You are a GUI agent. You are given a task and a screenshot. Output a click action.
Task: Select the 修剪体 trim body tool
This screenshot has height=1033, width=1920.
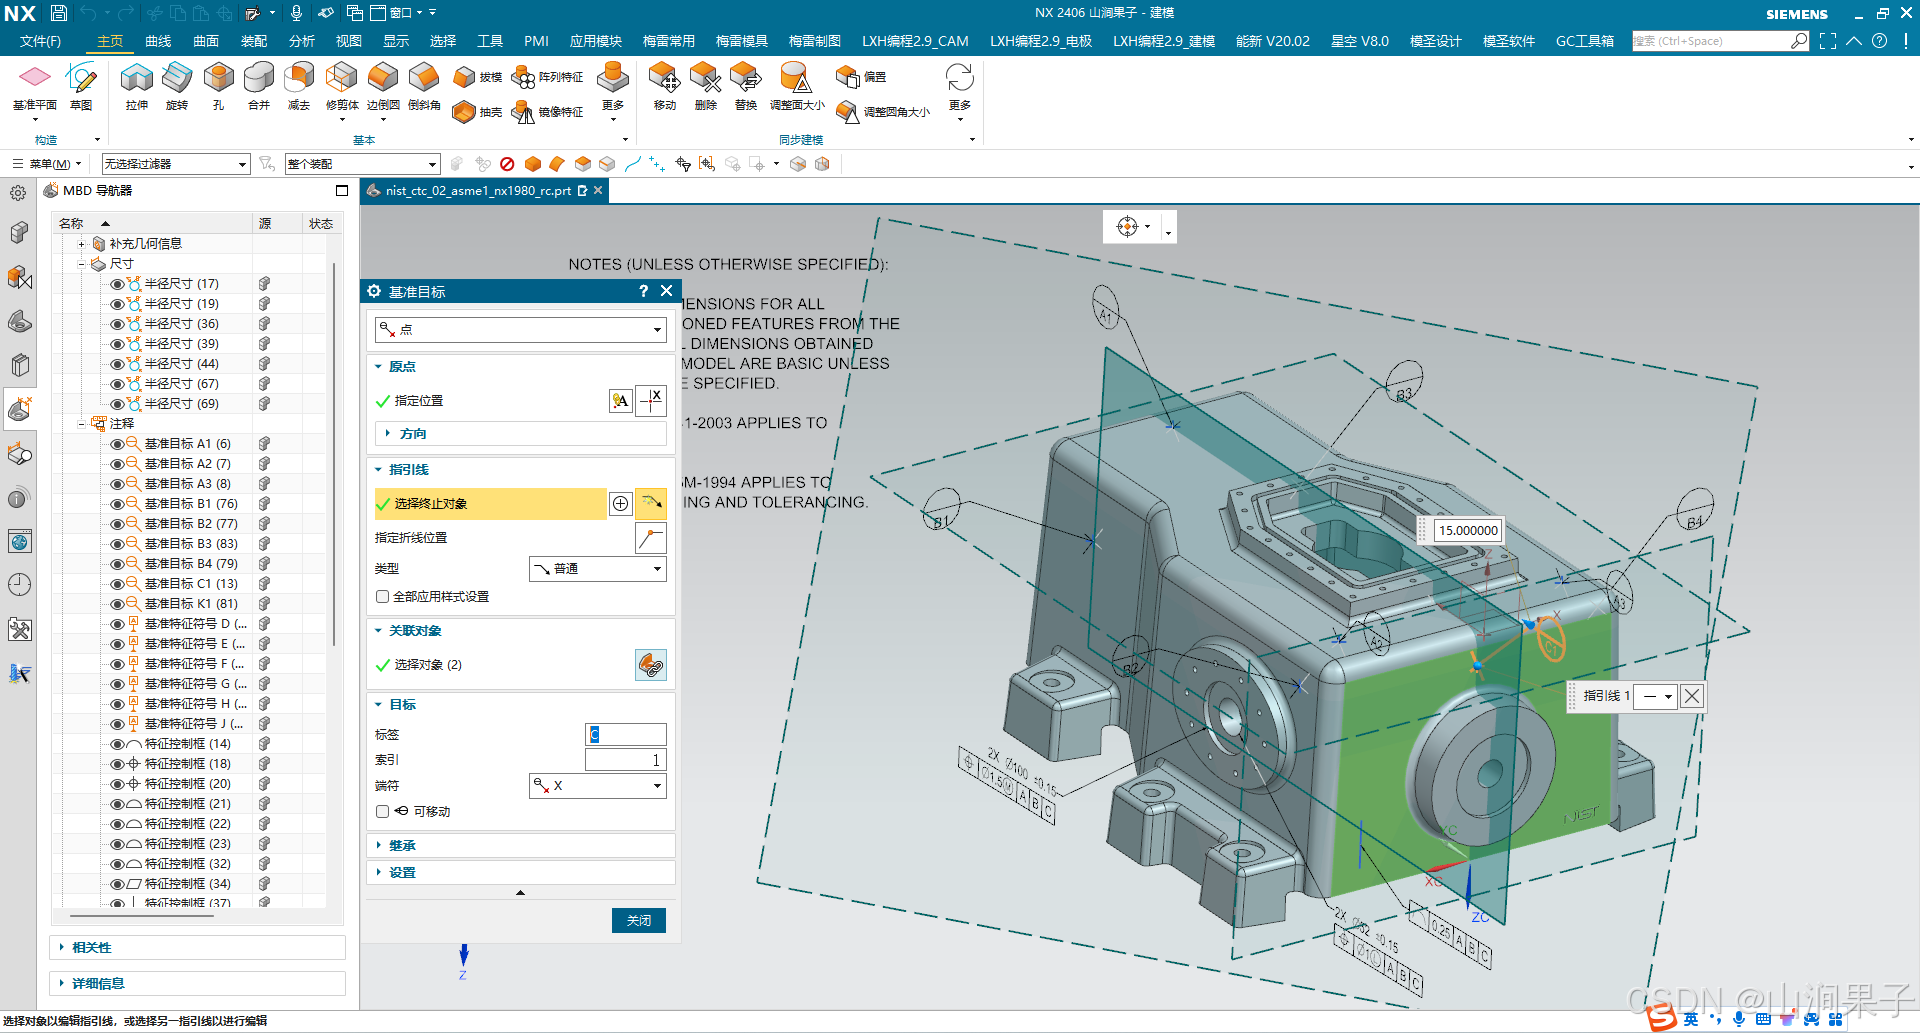342,86
